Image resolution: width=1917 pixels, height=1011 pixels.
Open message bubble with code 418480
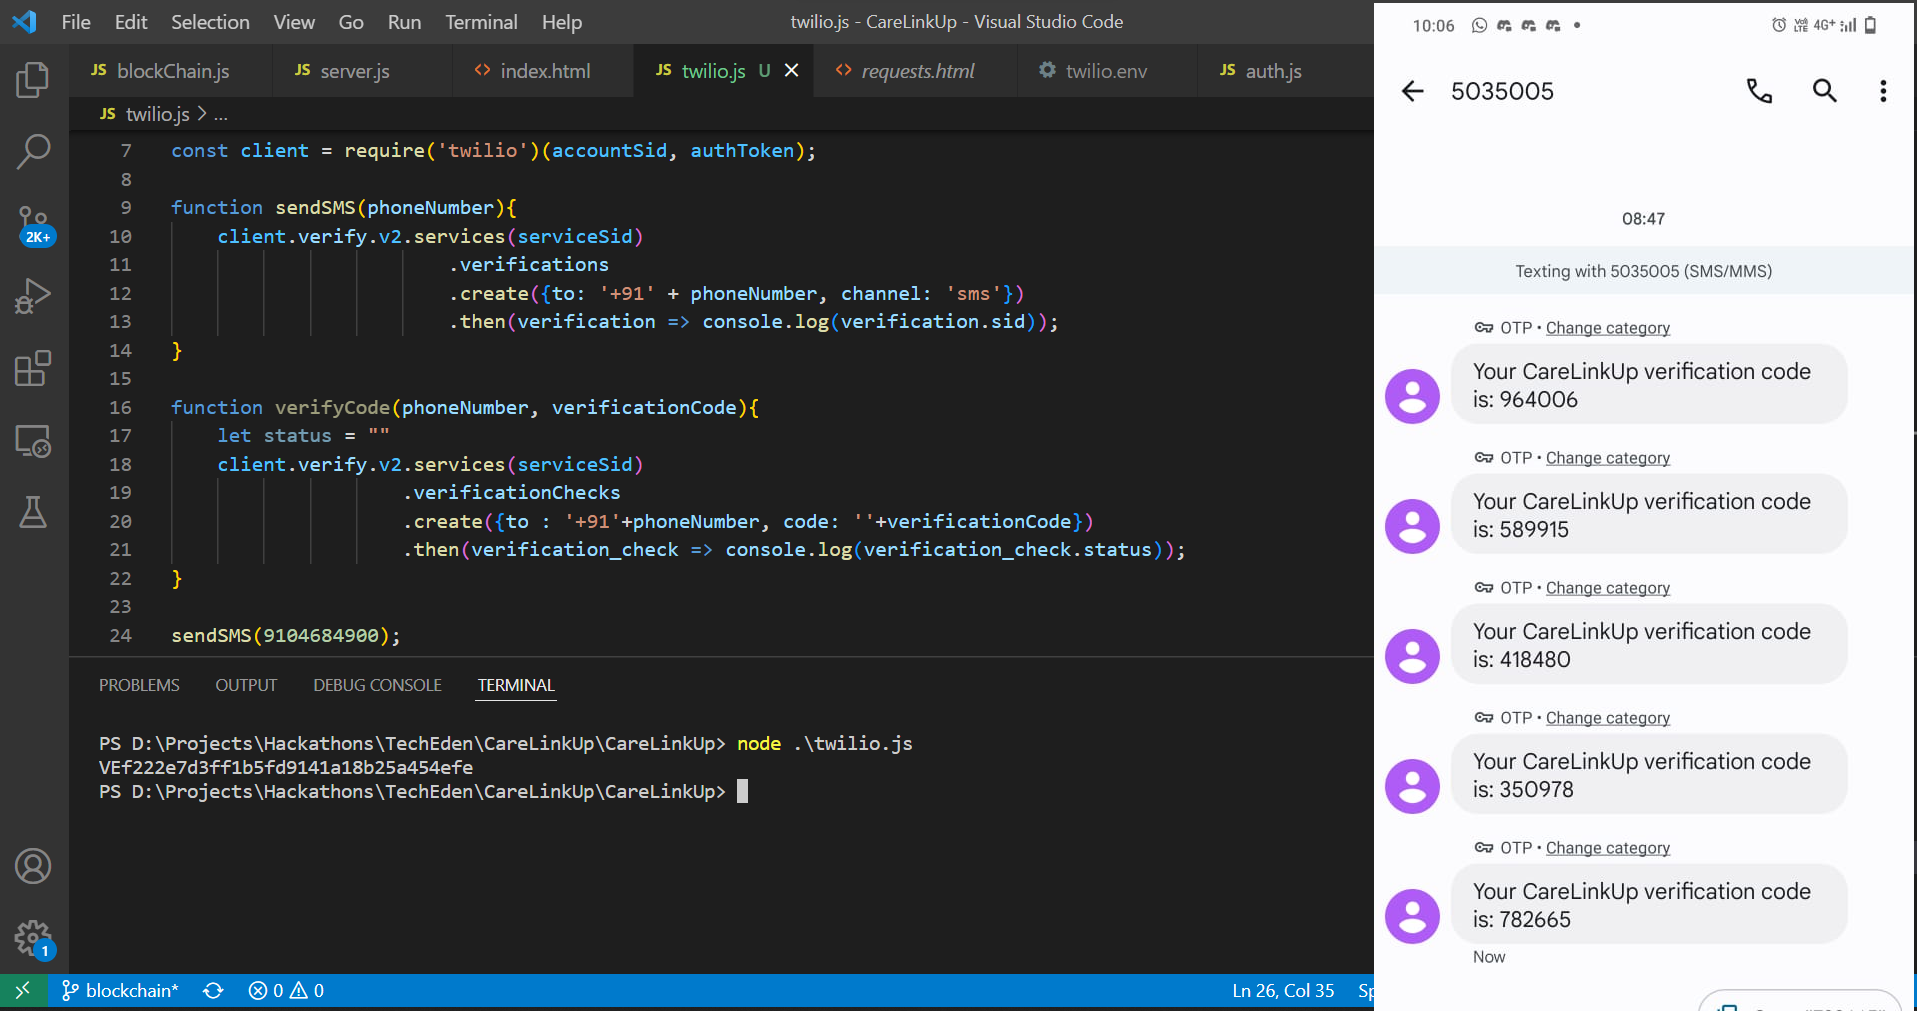click(1648, 645)
